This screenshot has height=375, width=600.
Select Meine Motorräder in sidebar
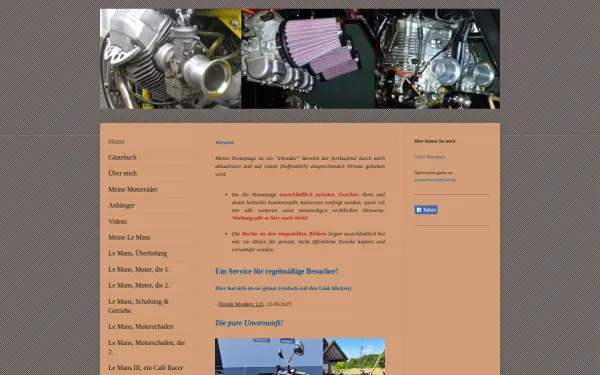click(x=133, y=189)
